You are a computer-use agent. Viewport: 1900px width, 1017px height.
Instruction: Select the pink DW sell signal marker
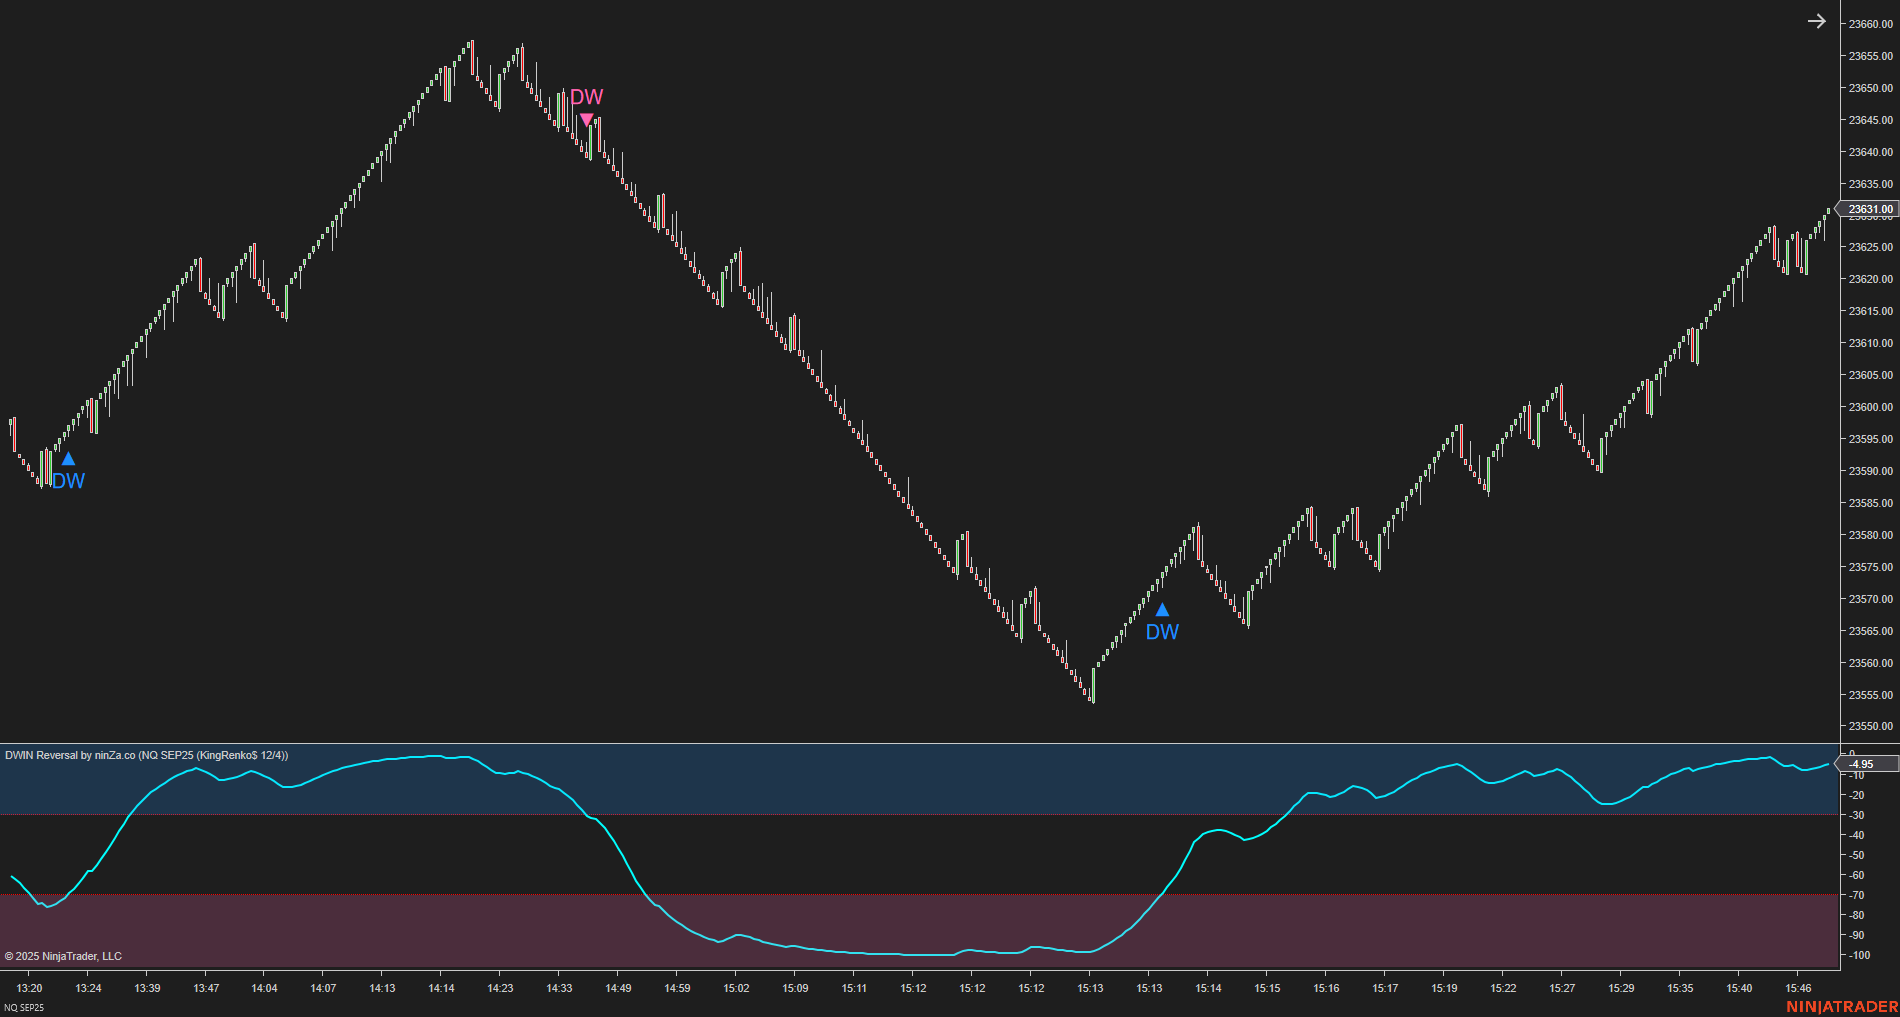586,118
